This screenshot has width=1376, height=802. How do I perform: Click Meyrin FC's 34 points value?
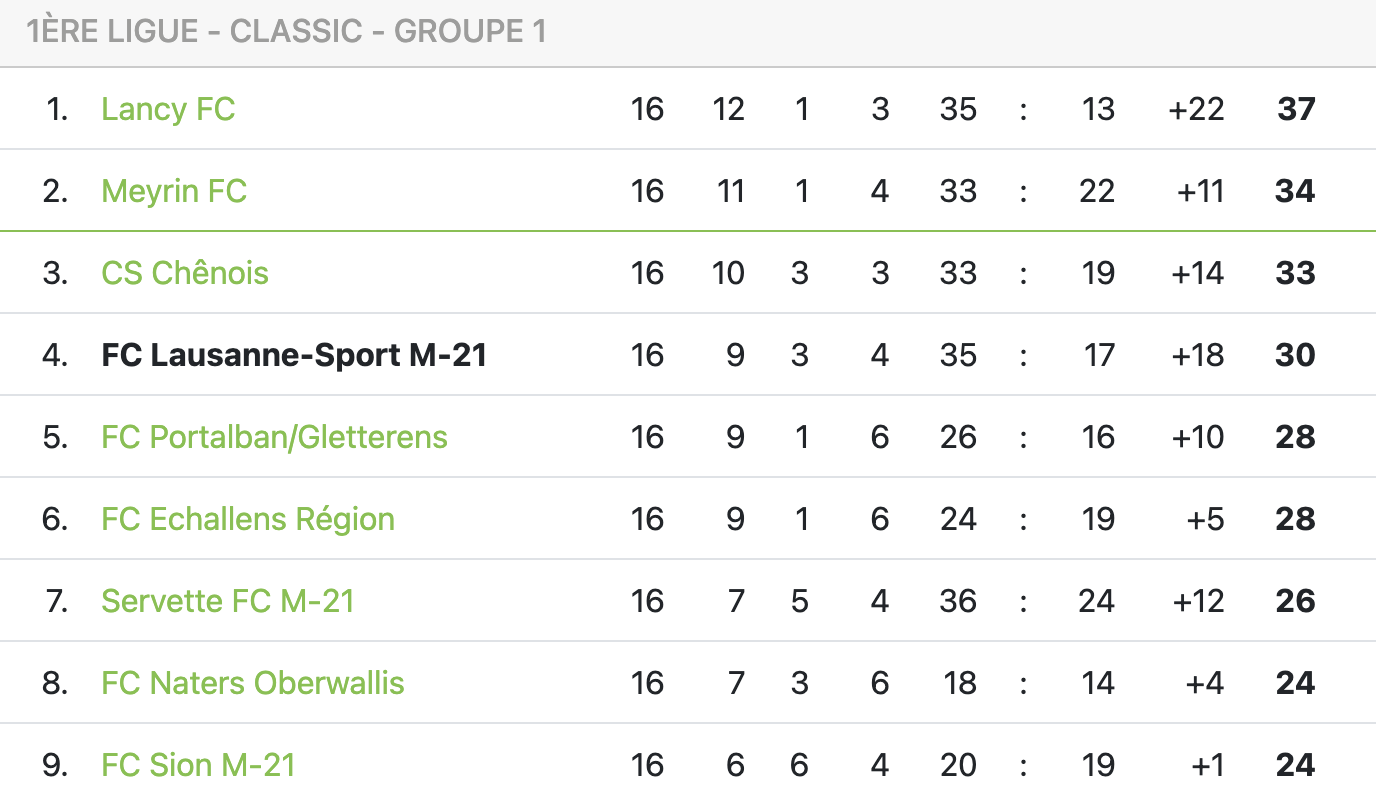click(1295, 191)
